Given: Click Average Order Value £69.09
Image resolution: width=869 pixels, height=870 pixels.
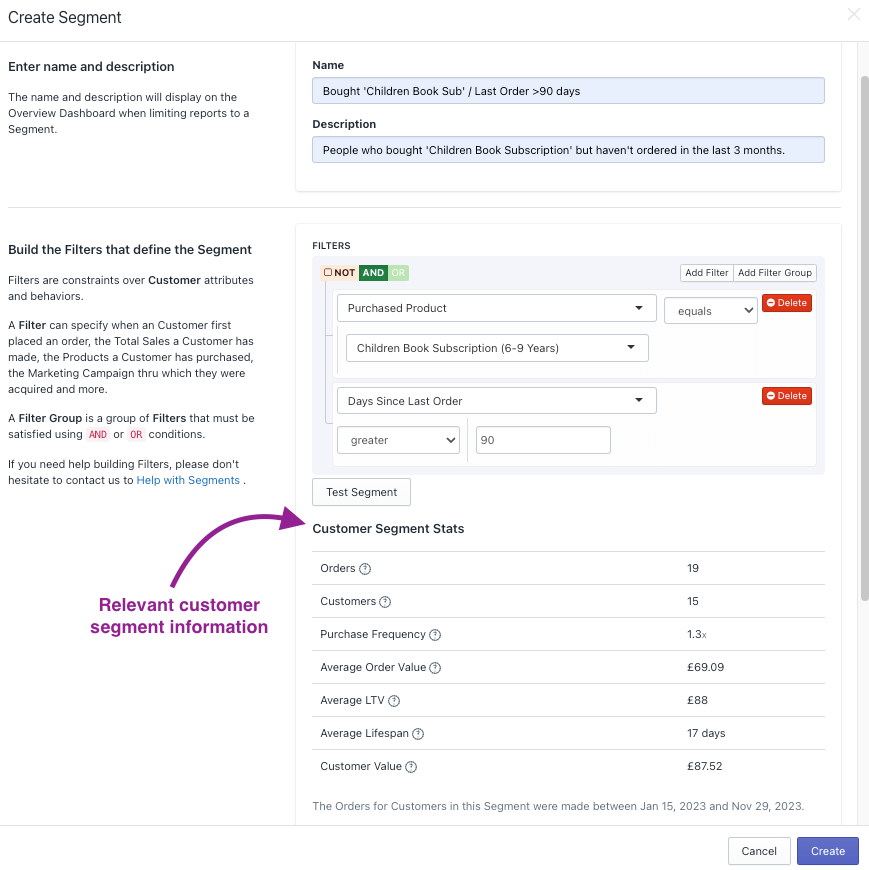Looking at the screenshot, I should coord(705,667).
